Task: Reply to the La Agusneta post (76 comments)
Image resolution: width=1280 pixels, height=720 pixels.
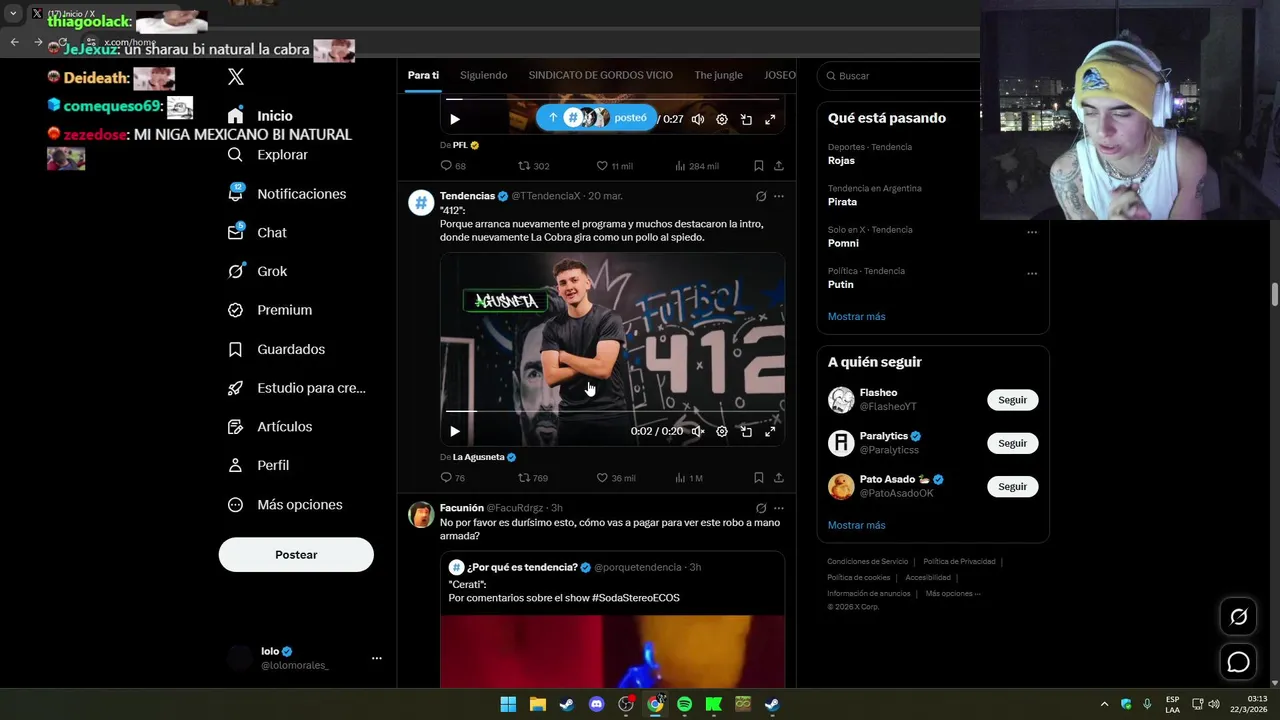Action: 453,478
